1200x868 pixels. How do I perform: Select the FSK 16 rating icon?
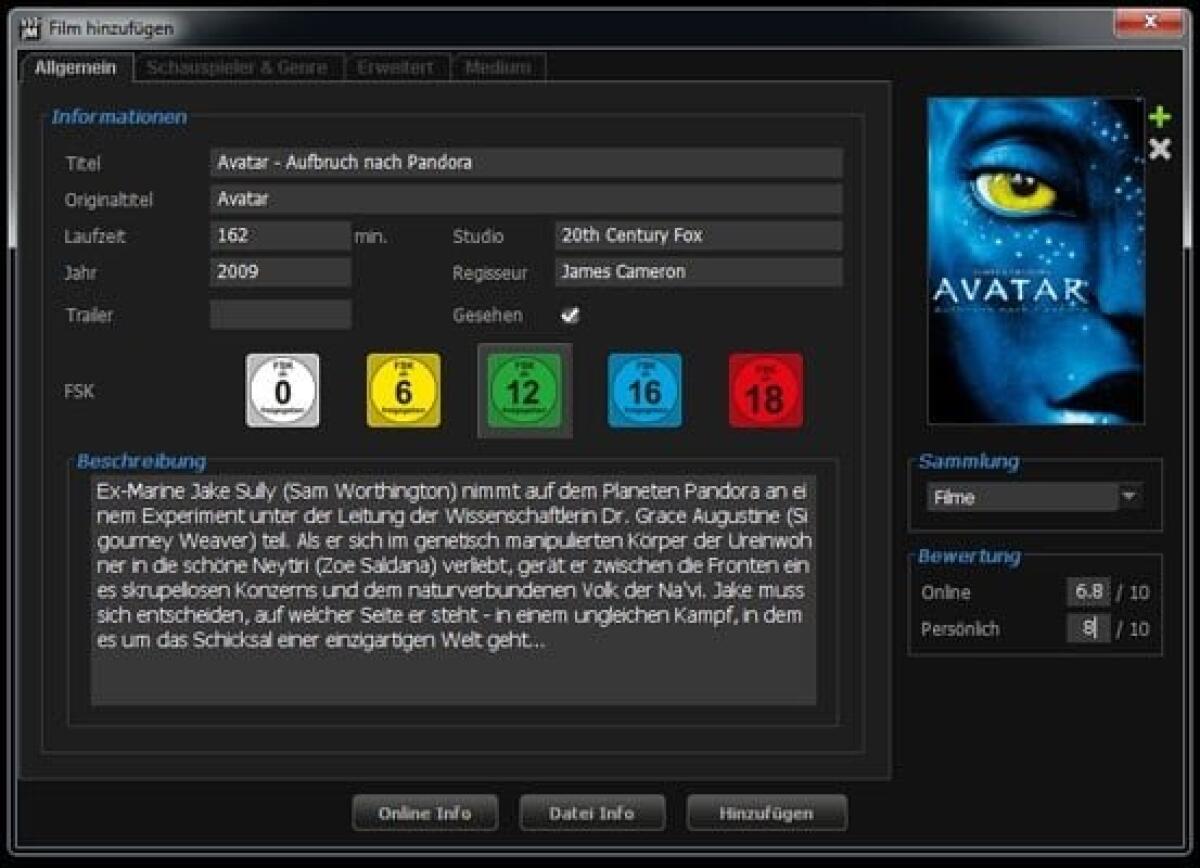point(645,390)
